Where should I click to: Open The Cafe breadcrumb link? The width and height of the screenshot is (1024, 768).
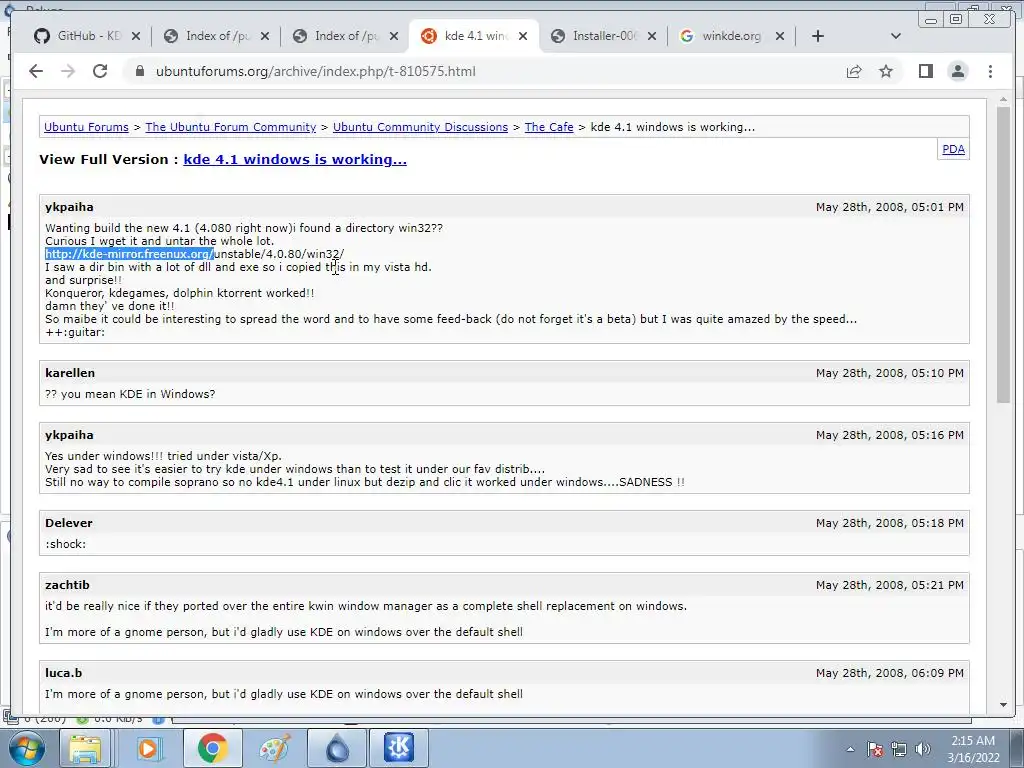click(x=549, y=127)
